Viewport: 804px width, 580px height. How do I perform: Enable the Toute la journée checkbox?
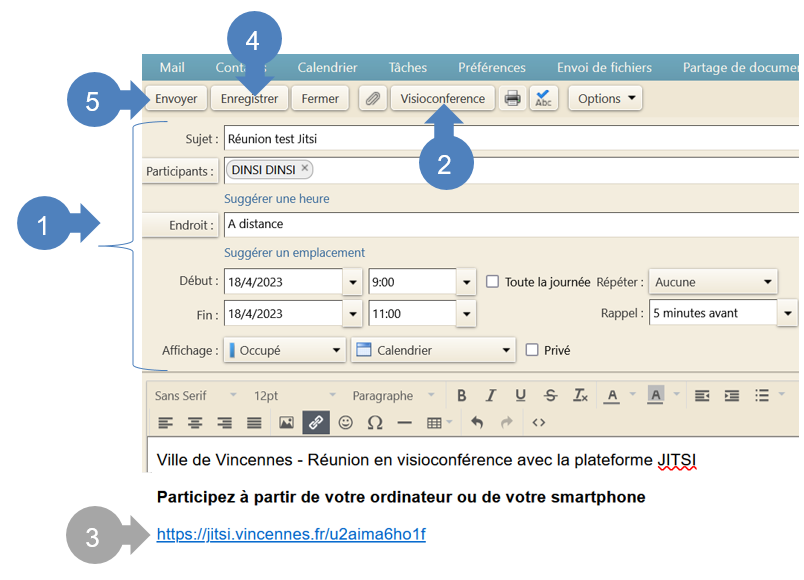(x=492, y=282)
